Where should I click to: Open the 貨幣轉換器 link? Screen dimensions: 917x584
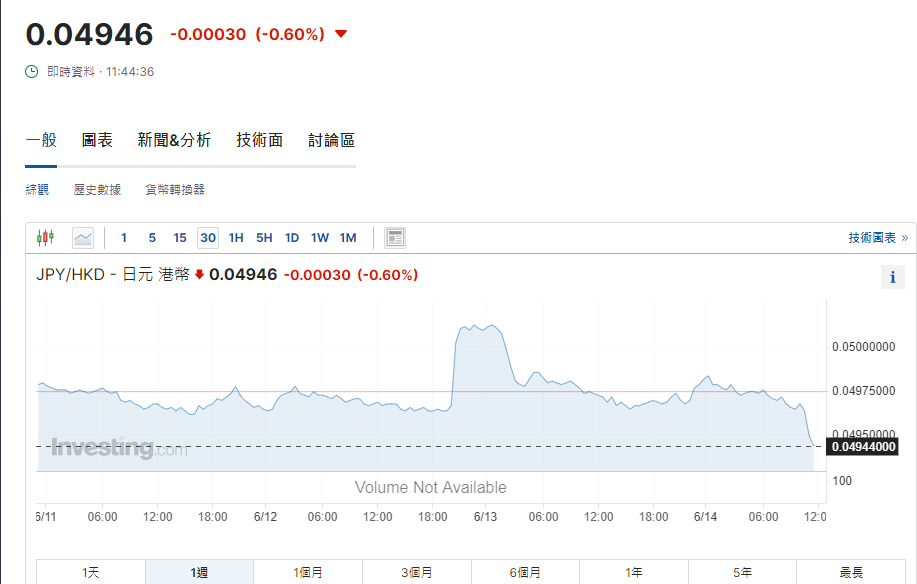[175, 189]
